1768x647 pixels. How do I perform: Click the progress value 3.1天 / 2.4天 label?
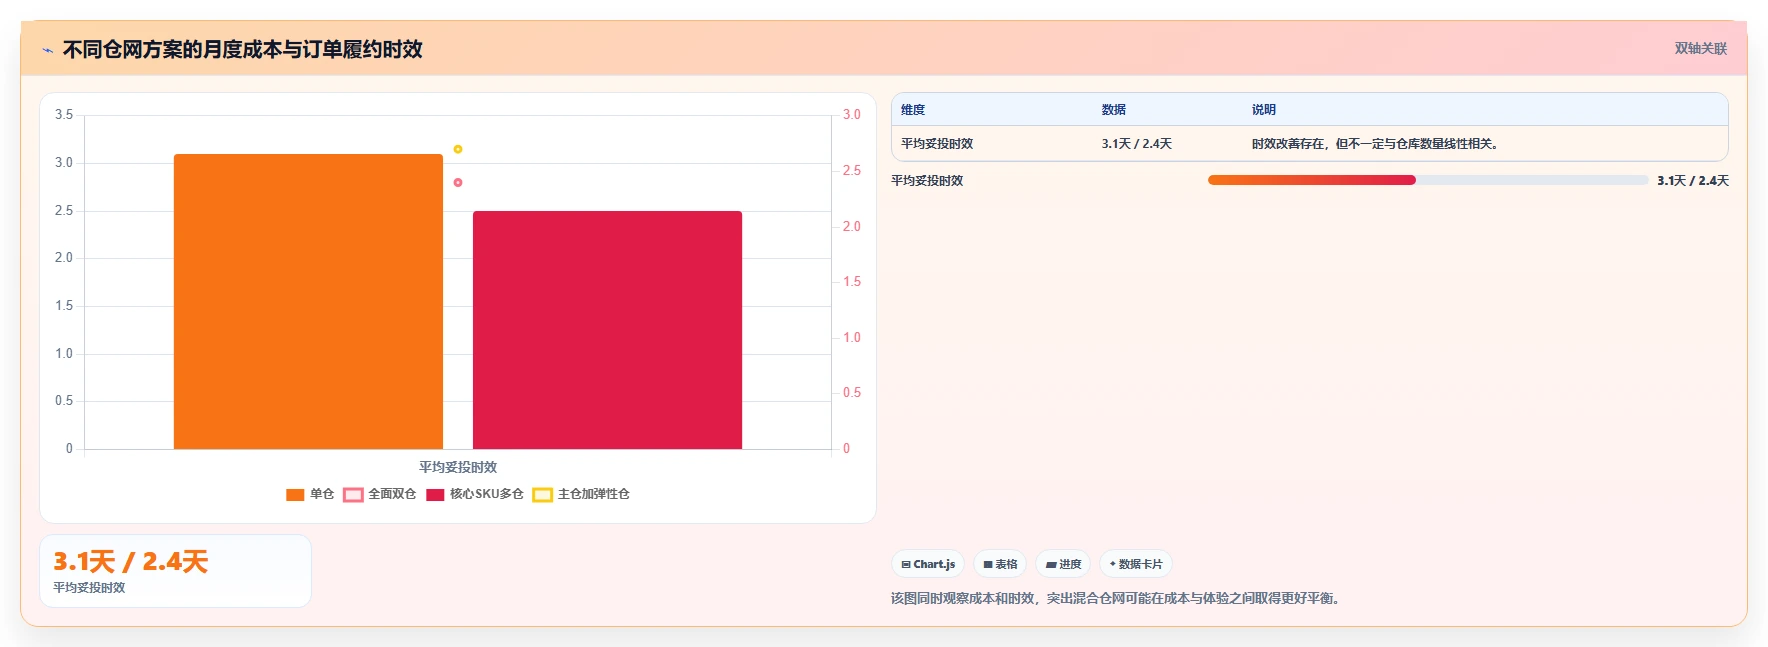click(x=1693, y=181)
